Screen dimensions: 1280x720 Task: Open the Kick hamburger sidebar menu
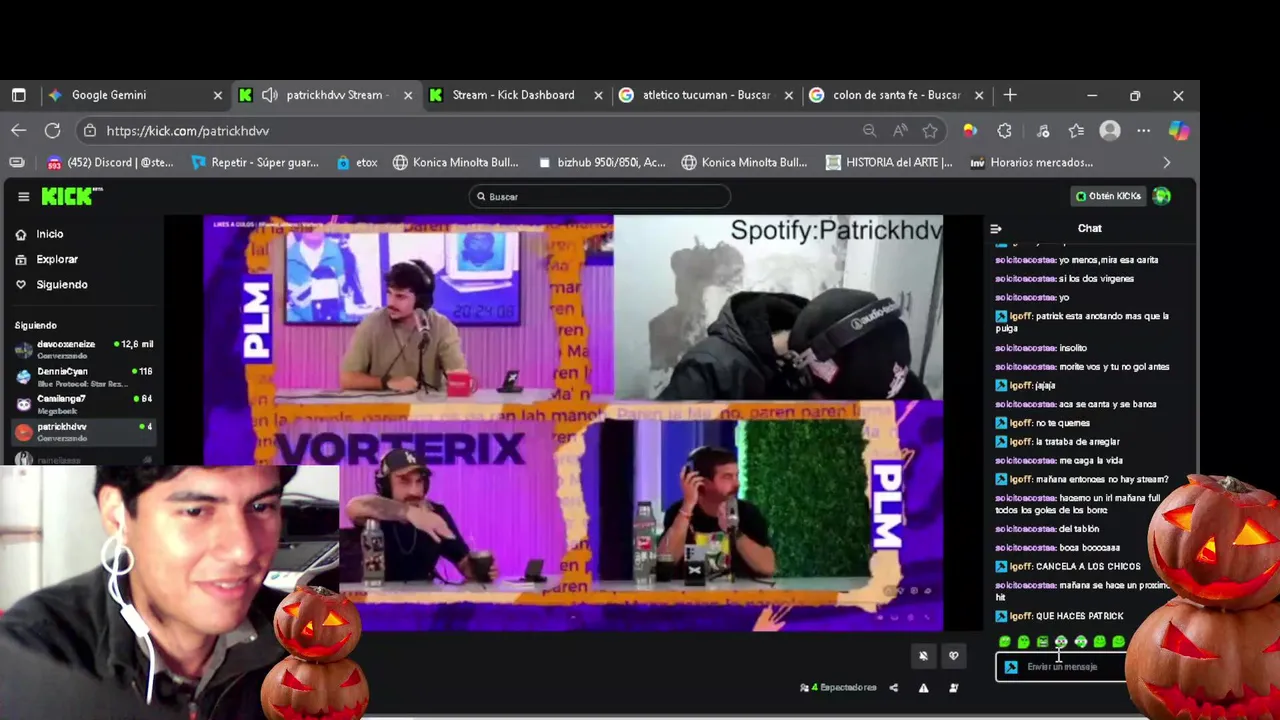click(24, 197)
